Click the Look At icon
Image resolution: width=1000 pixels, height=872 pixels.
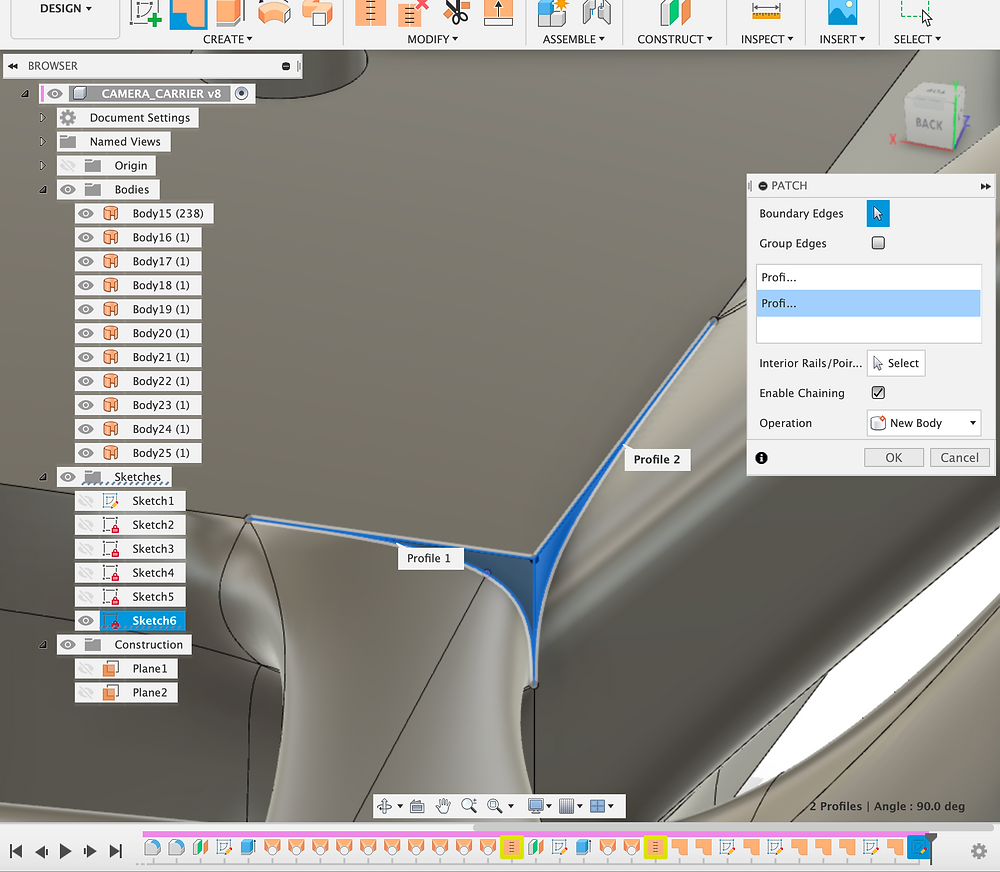pyautogui.click(x=417, y=806)
